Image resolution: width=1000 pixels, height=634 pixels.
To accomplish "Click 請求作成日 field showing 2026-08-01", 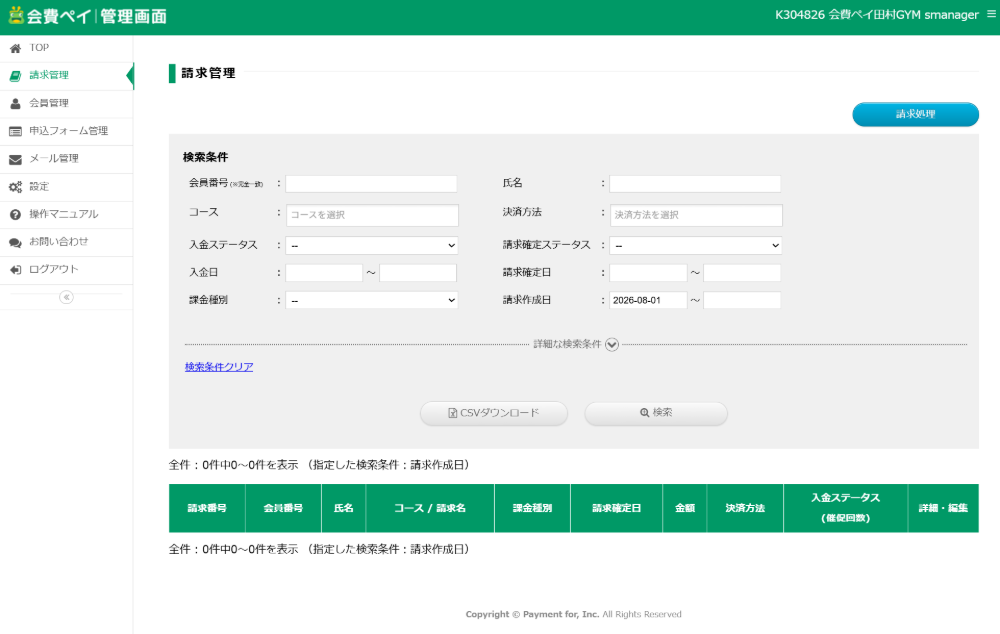I will tap(648, 300).
